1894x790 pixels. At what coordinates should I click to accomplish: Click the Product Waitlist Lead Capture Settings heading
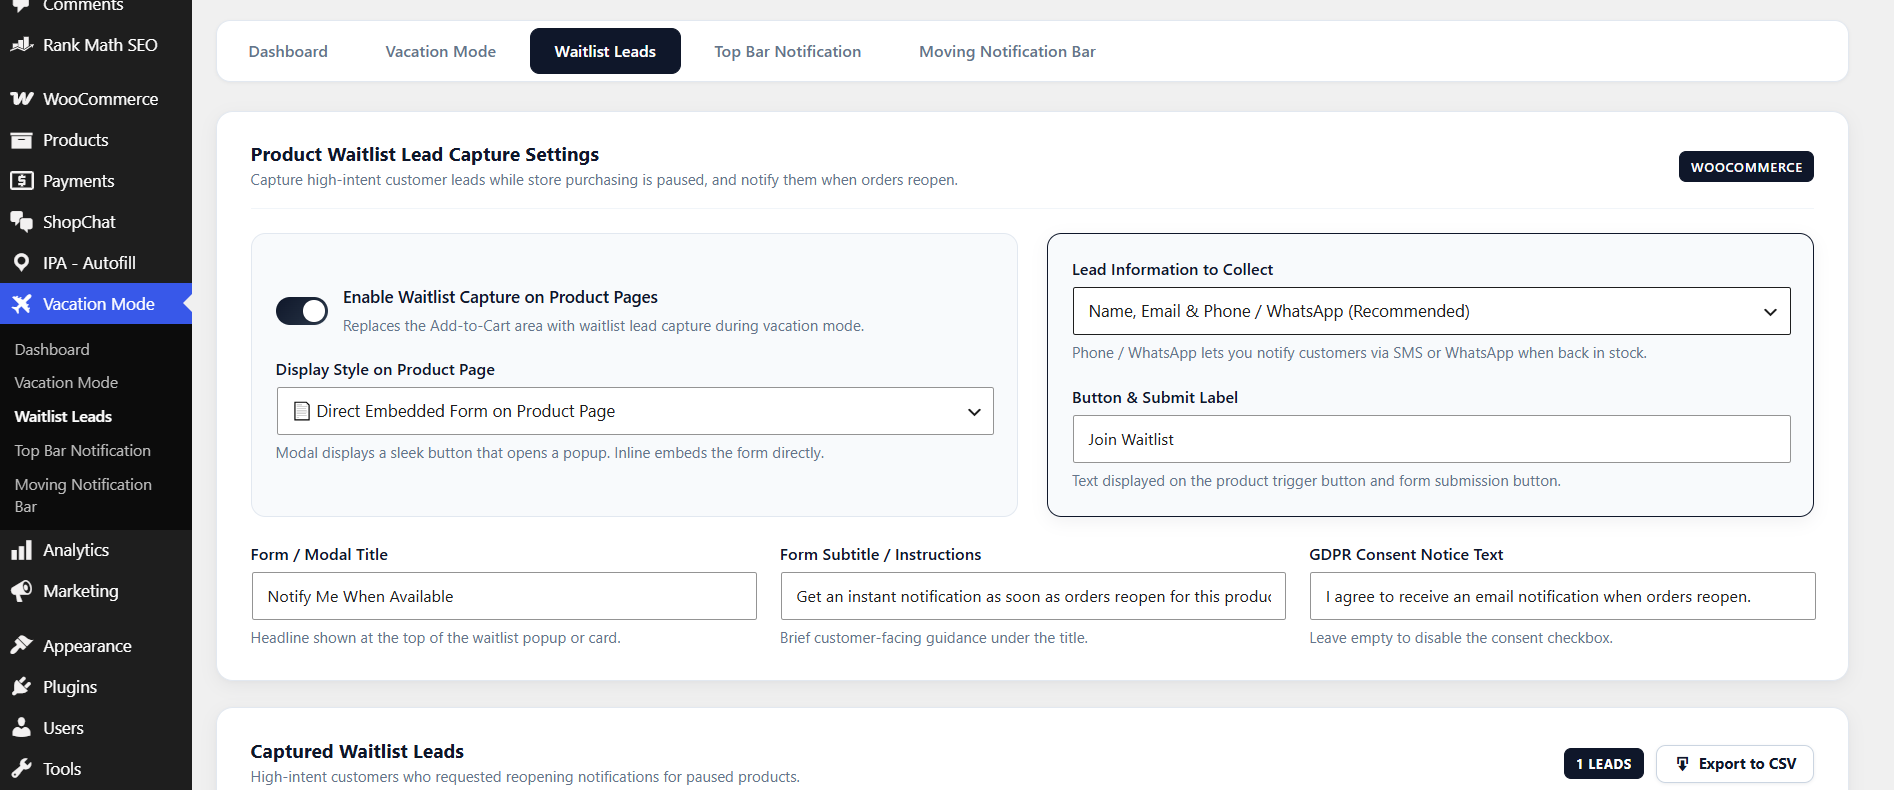click(425, 154)
